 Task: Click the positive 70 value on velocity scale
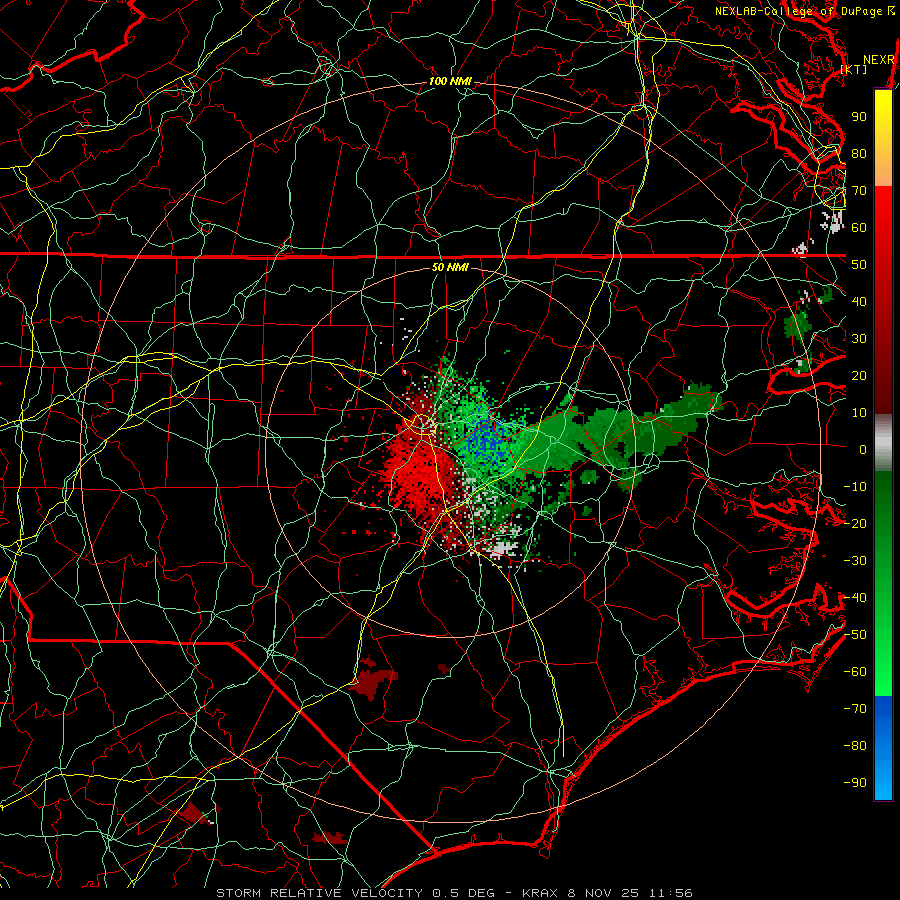[859, 191]
